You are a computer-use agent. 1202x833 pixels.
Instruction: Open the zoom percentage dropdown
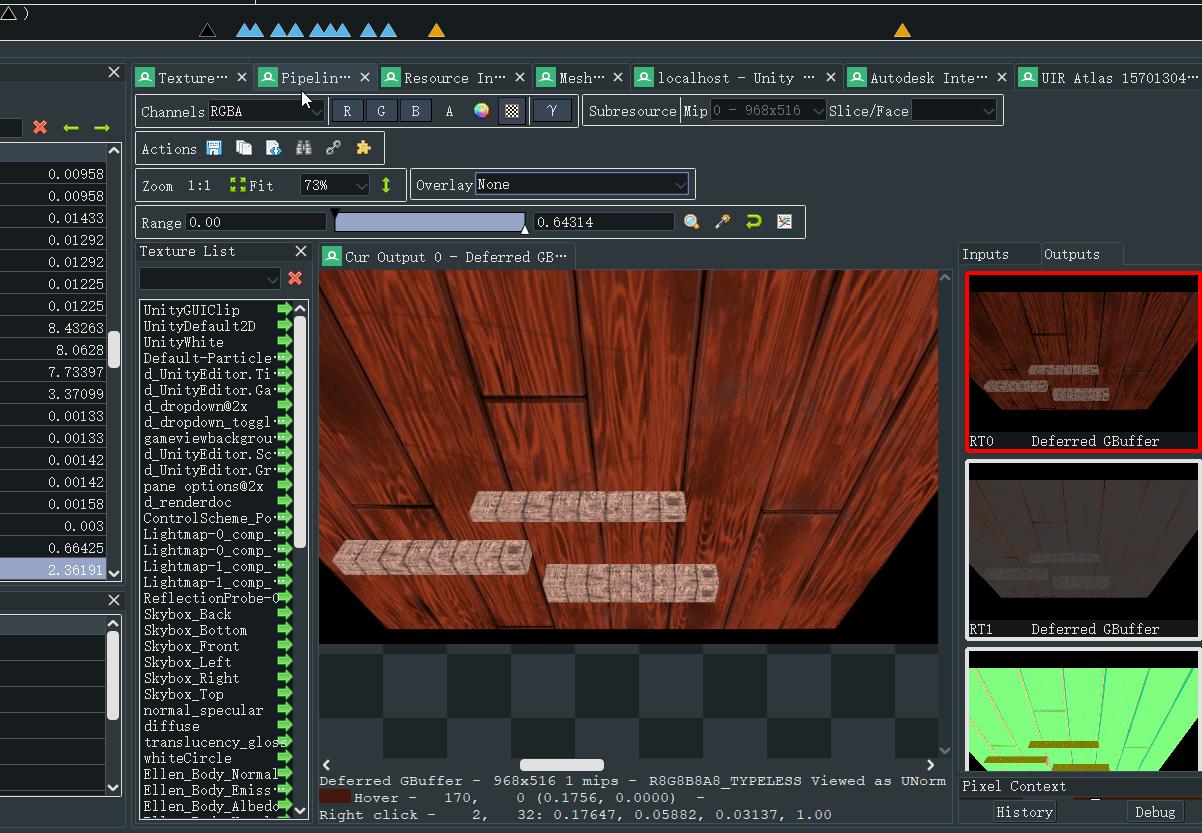[x=334, y=184]
